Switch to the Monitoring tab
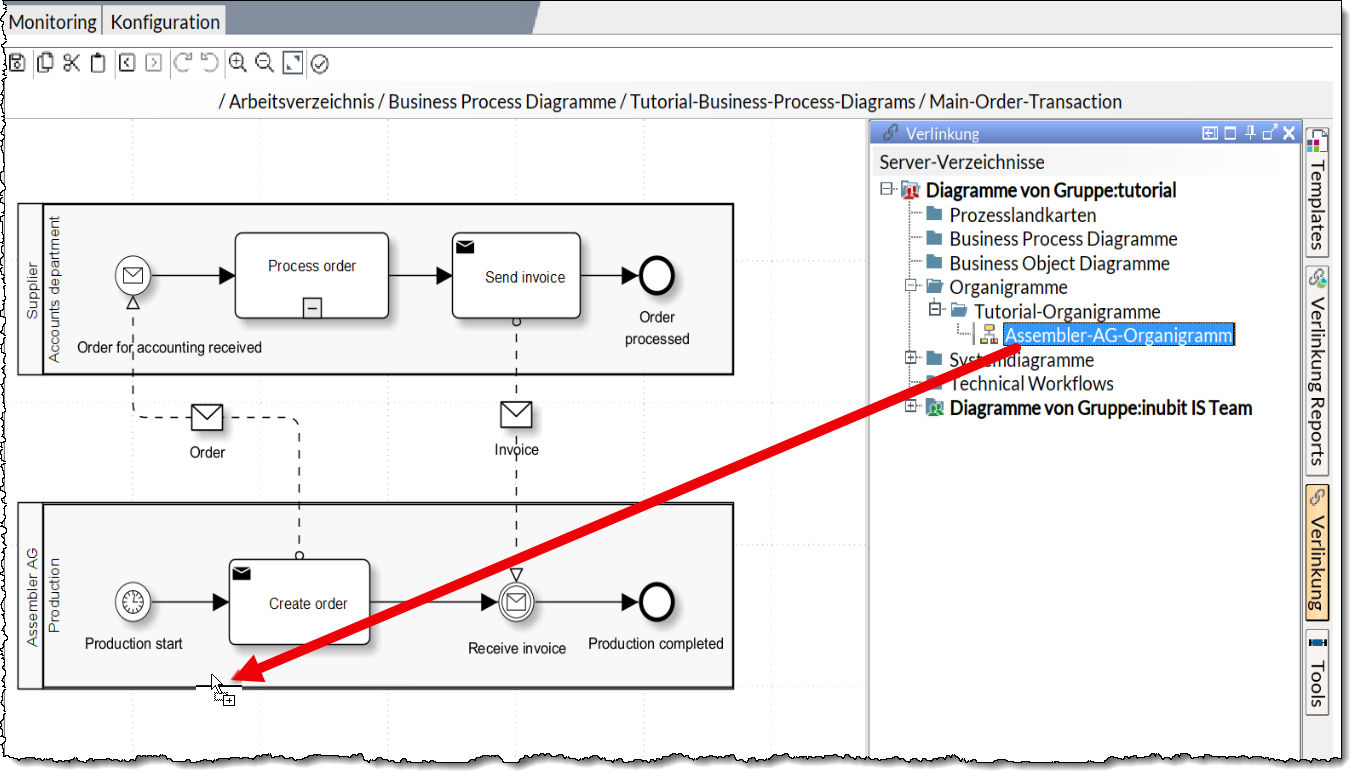Viewport: 1357px width, 778px height. (54, 21)
